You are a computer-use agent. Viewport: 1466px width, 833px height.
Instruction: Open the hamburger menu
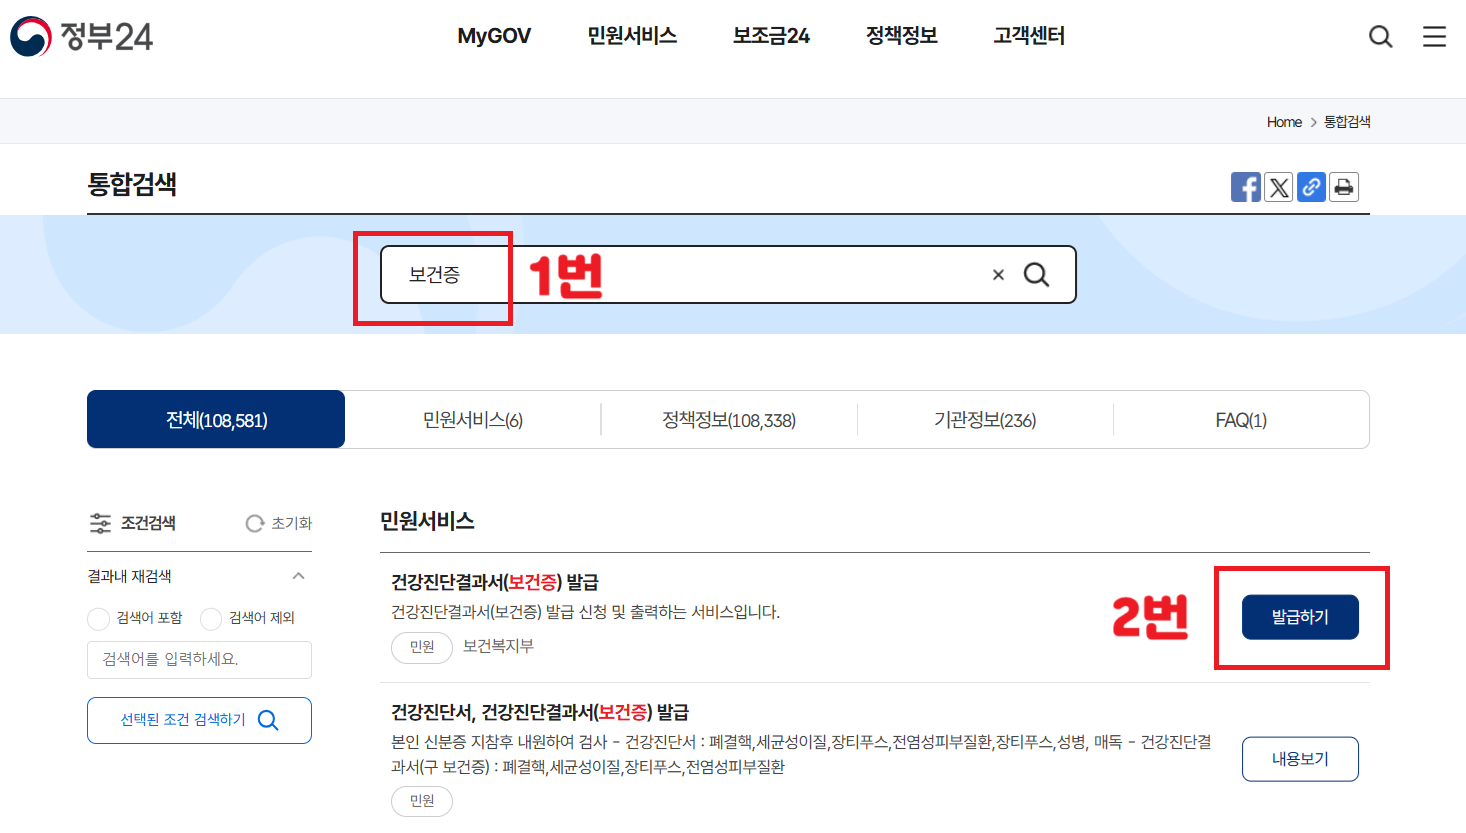pyautogui.click(x=1435, y=36)
